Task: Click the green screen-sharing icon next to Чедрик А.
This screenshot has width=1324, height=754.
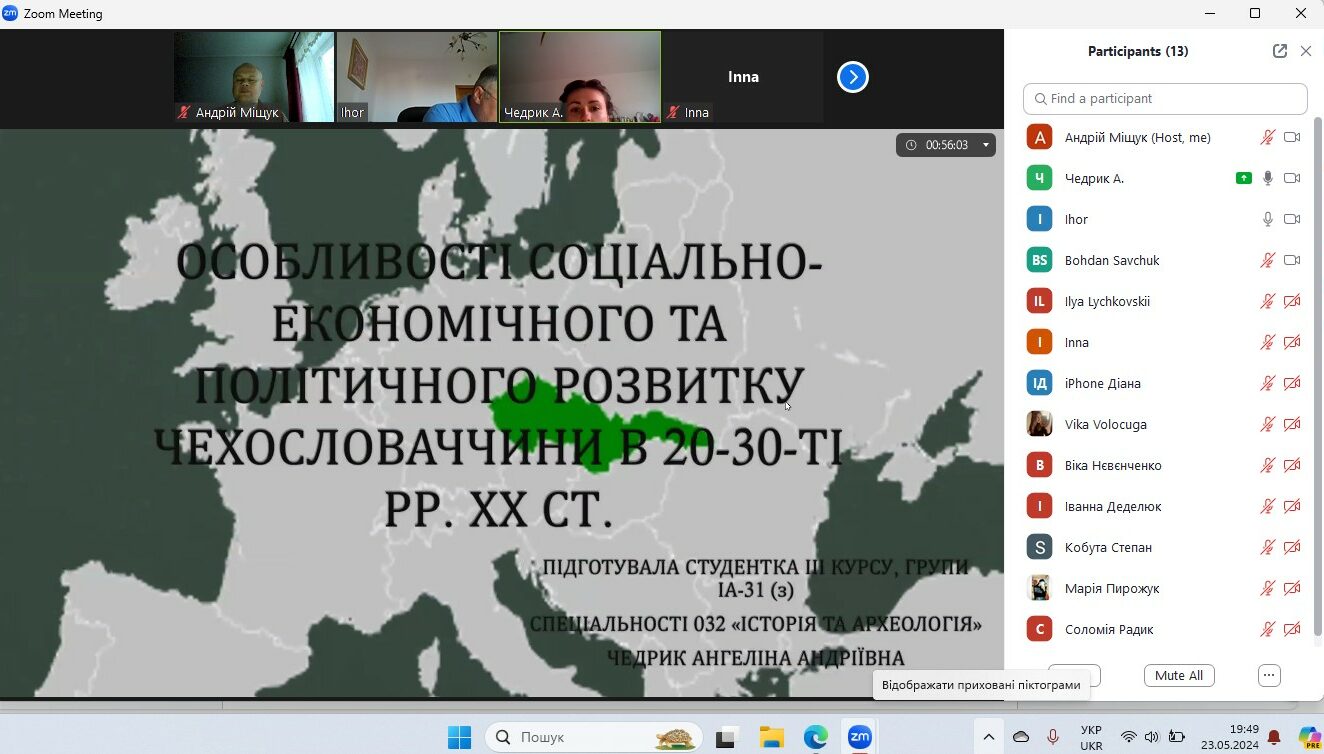Action: coord(1243,178)
